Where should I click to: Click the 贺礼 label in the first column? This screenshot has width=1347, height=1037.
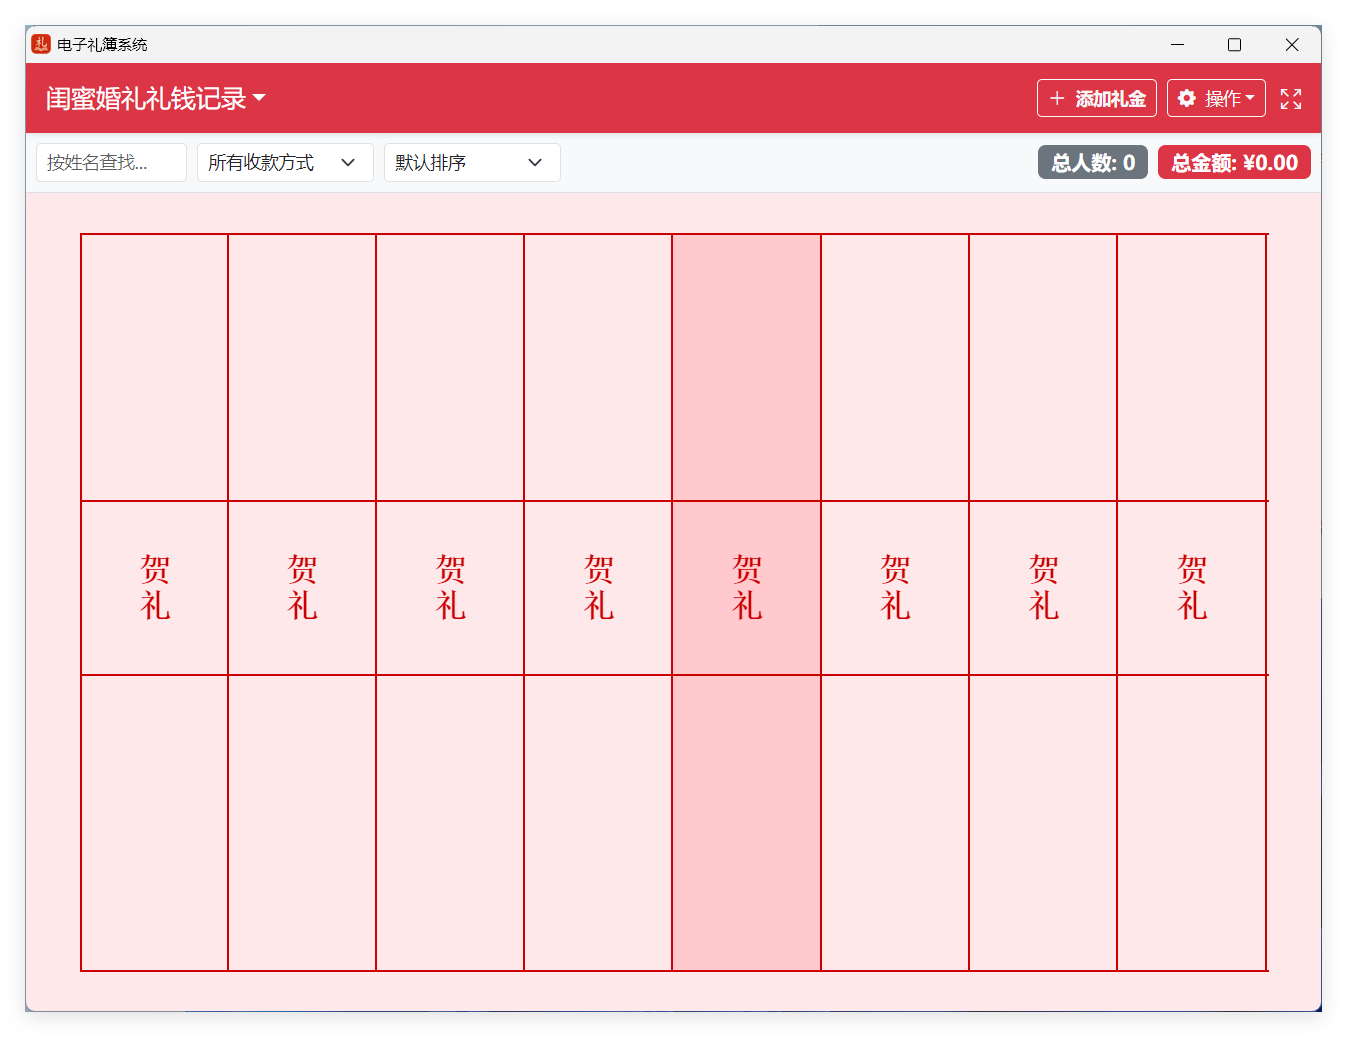[155, 588]
